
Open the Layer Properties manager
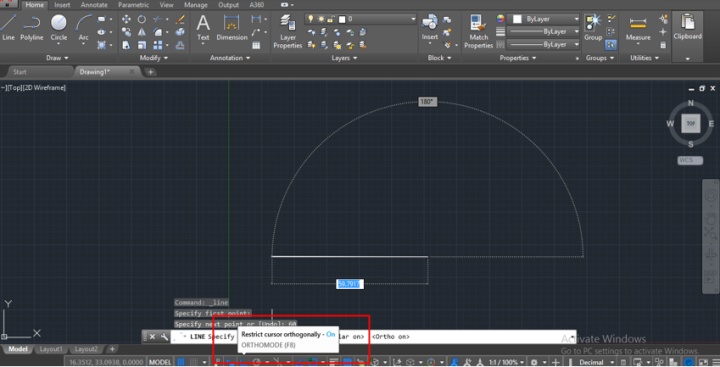(x=287, y=31)
